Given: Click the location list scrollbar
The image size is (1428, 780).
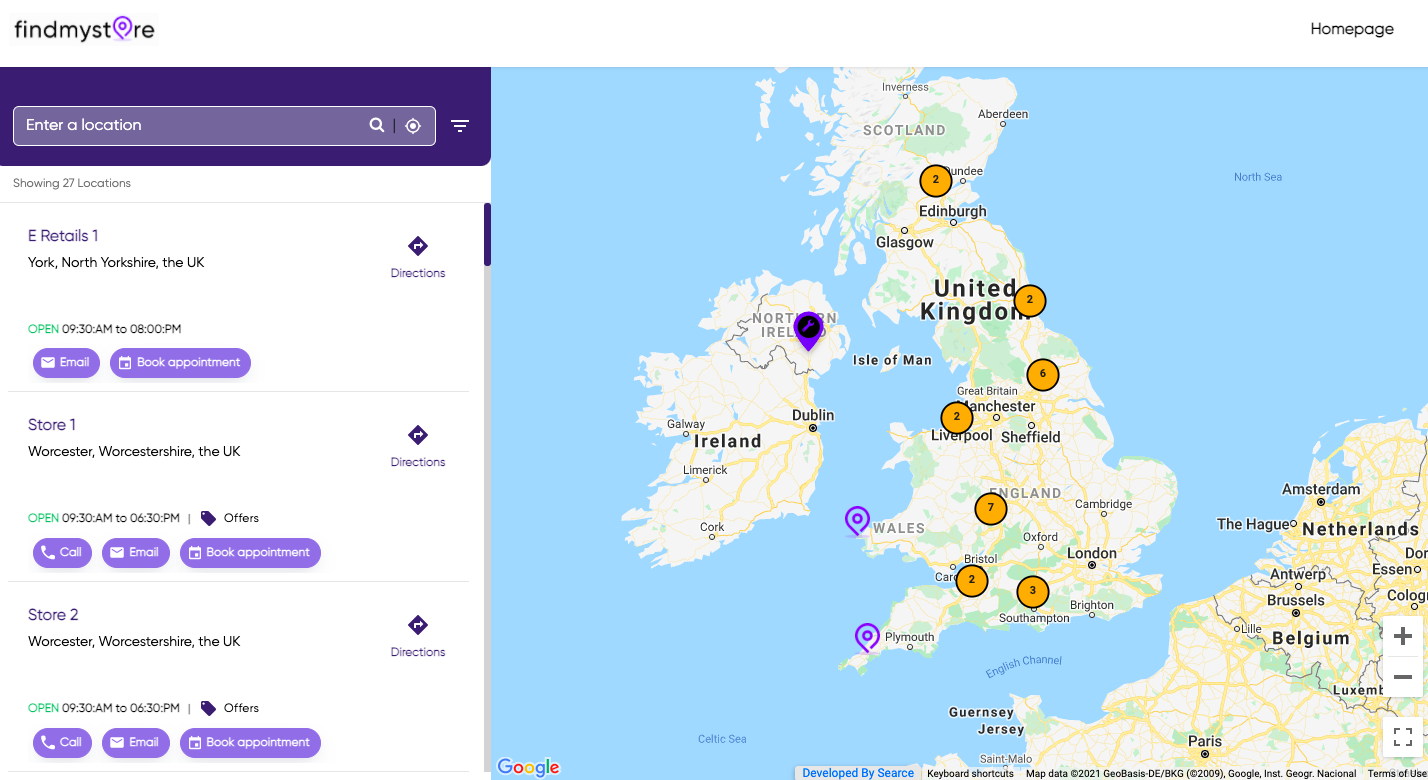Looking at the screenshot, I should (487, 235).
